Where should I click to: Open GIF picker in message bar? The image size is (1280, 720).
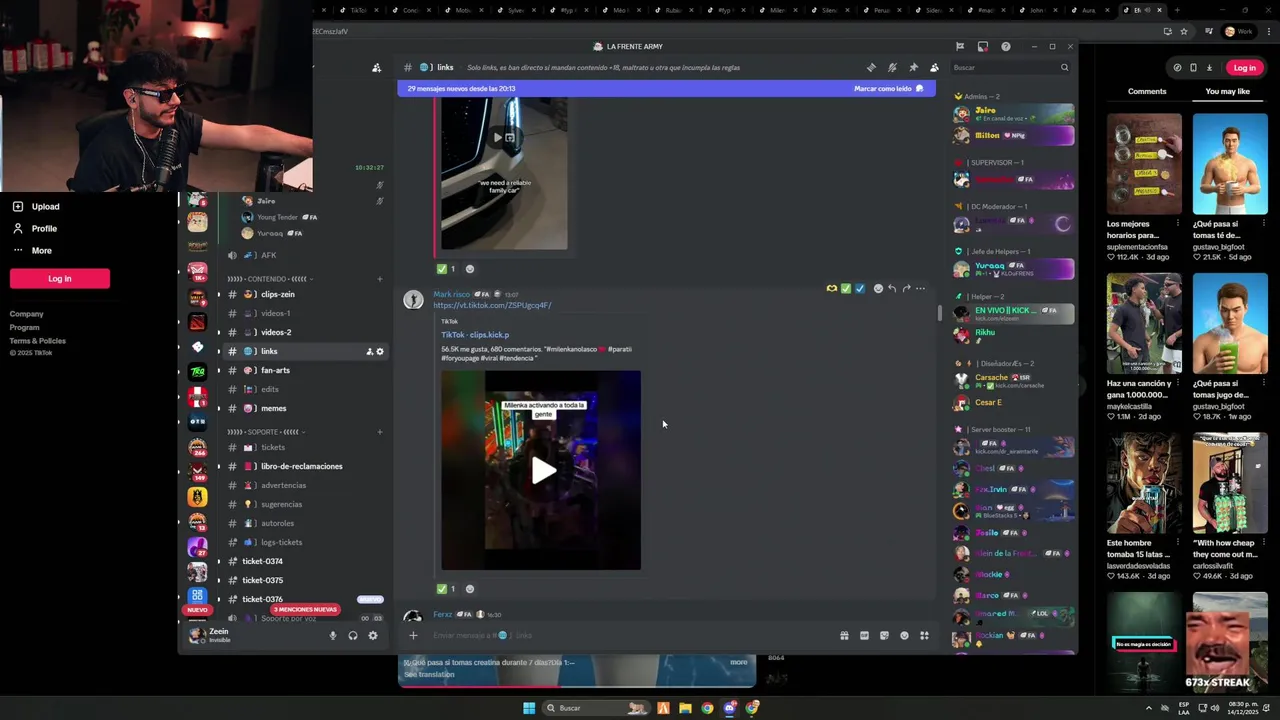(864, 635)
